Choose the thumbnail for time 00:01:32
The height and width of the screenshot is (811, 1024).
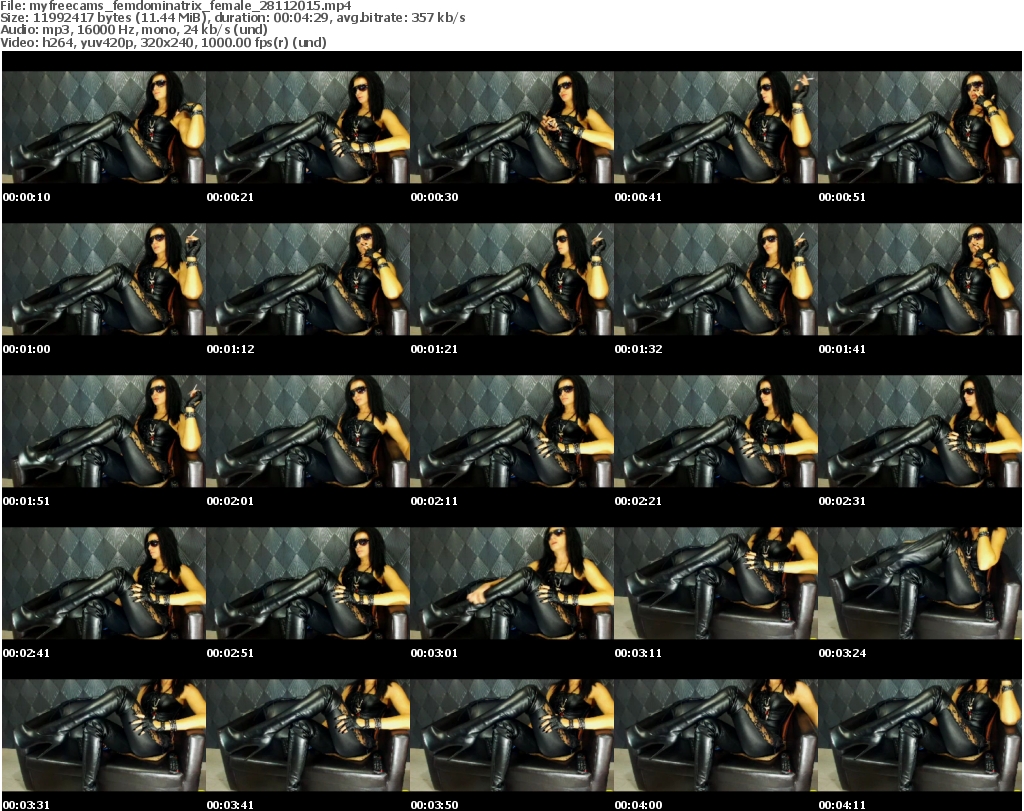[716, 279]
